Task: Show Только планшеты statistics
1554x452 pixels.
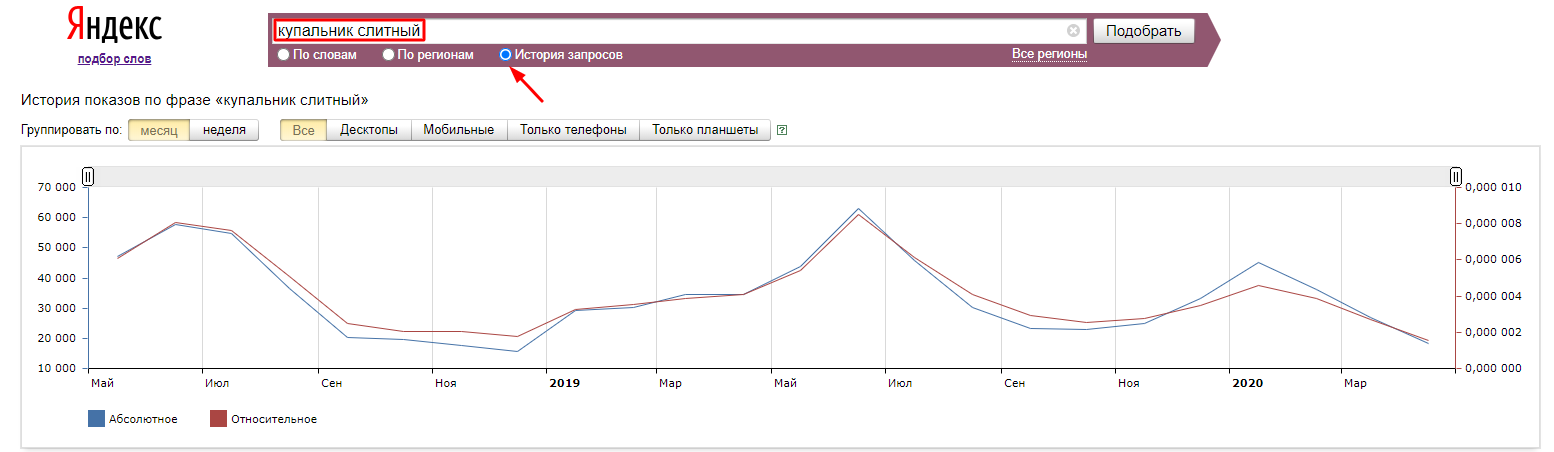Action: 704,130
